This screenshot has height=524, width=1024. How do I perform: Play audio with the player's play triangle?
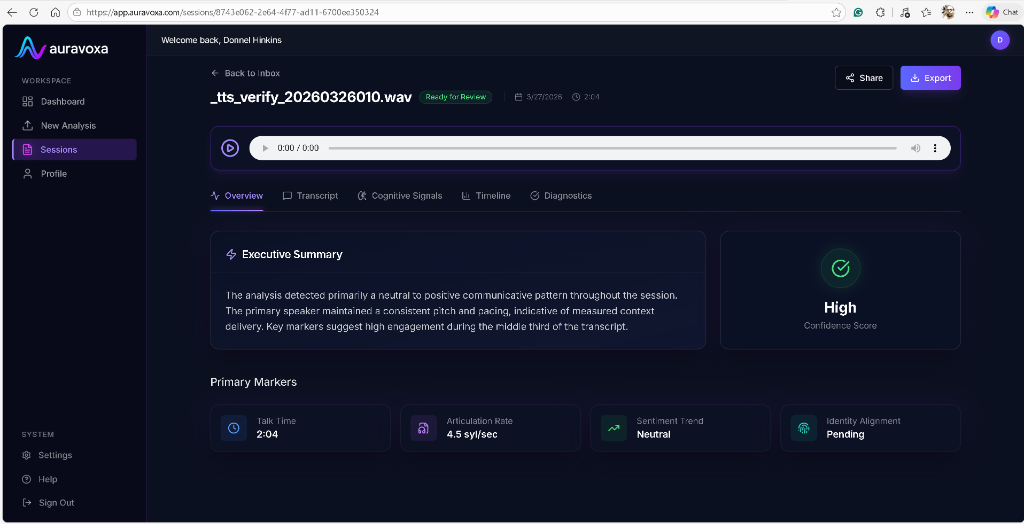265,148
